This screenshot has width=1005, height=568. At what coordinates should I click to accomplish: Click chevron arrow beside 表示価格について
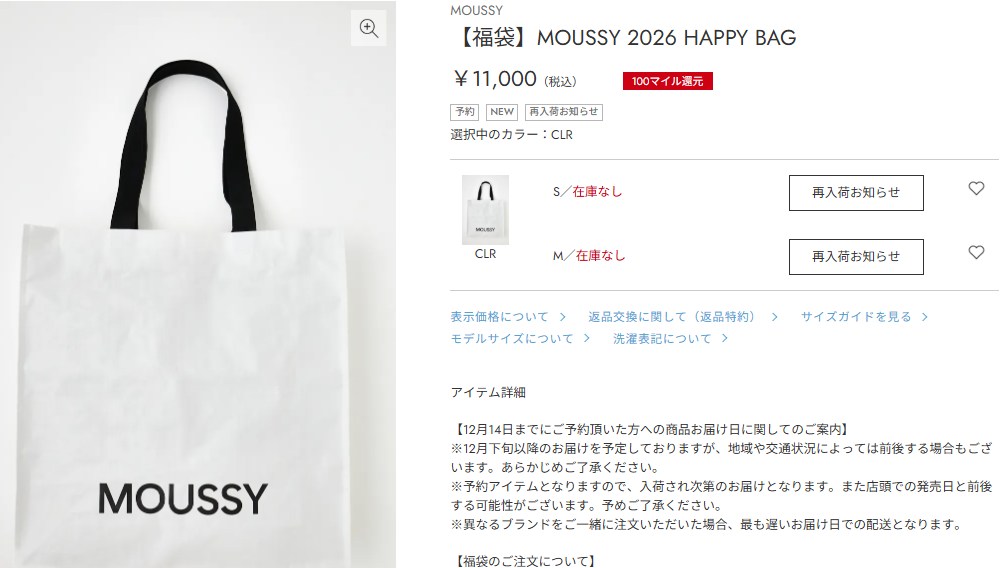(x=562, y=317)
